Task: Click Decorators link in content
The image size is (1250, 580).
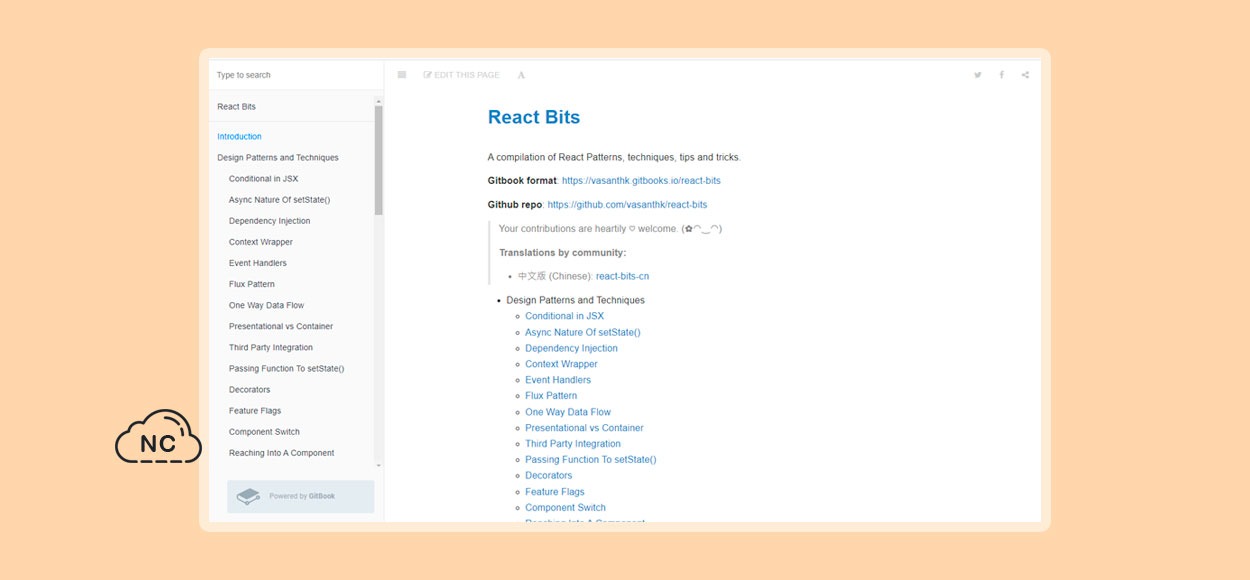Action: point(549,476)
